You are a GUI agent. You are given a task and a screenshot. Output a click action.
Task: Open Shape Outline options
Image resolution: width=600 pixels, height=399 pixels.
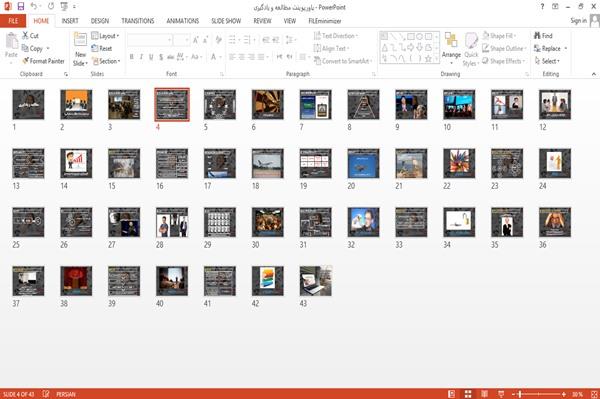point(504,49)
